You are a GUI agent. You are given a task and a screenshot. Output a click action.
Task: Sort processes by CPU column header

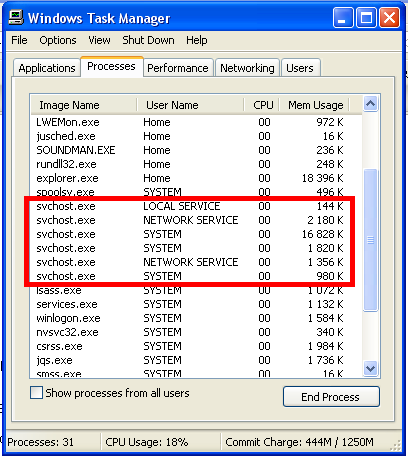click(262, 105)
